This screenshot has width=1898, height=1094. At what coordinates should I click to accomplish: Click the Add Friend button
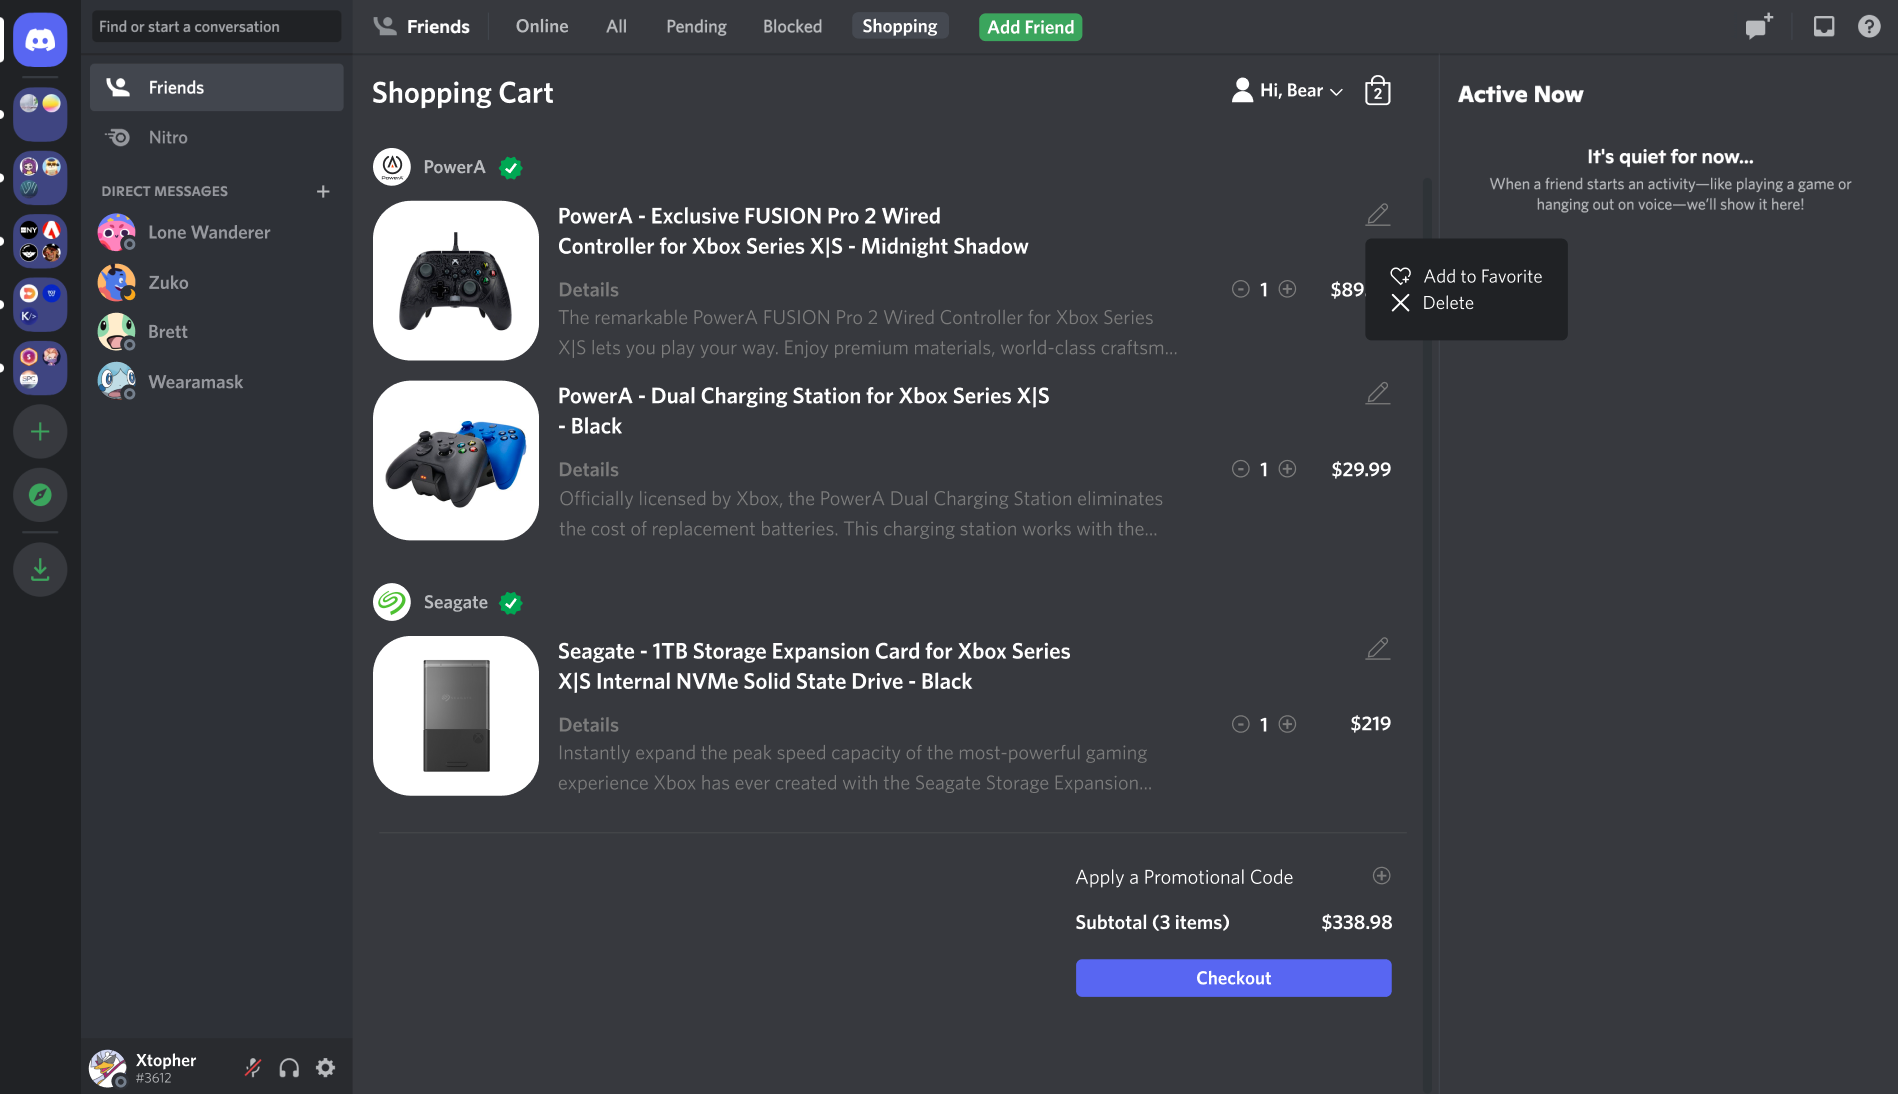coord(1030,27)
